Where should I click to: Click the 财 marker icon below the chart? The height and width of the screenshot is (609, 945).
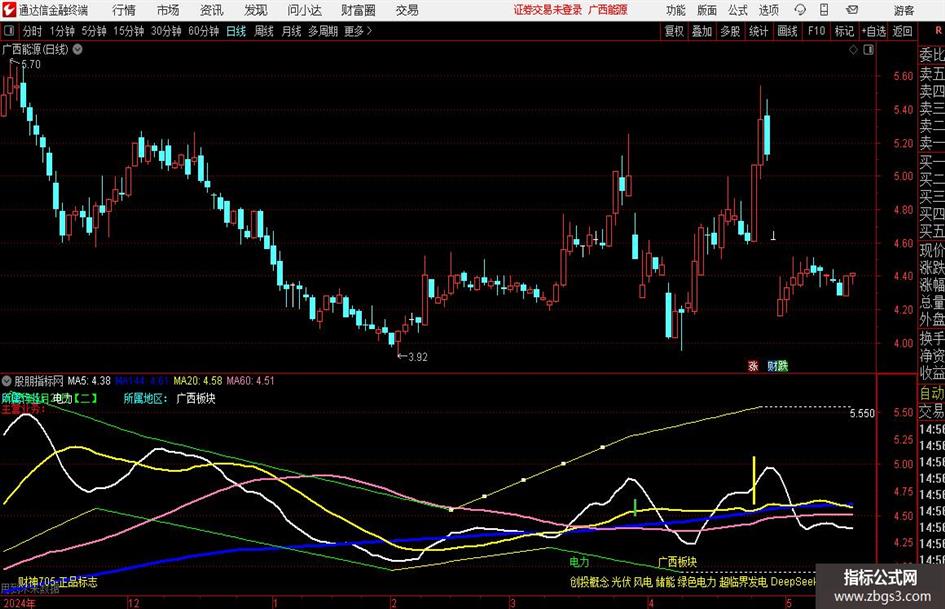pos(772,365)
